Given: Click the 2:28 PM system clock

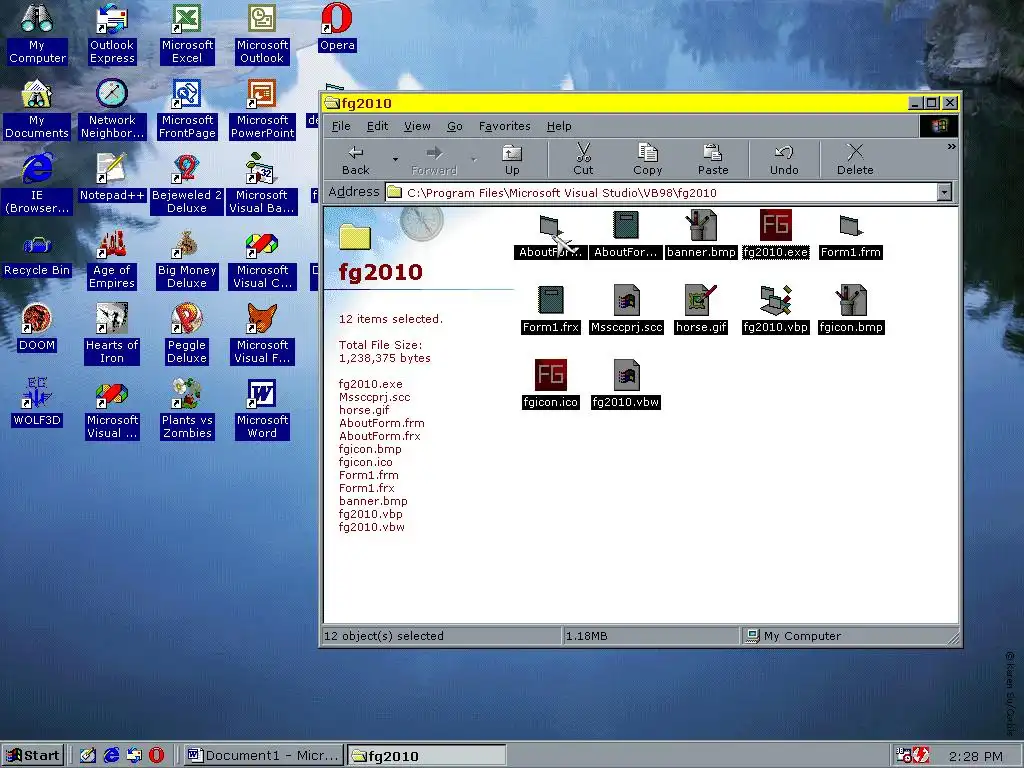Looking at the screenshot, I should click(975, 756).
